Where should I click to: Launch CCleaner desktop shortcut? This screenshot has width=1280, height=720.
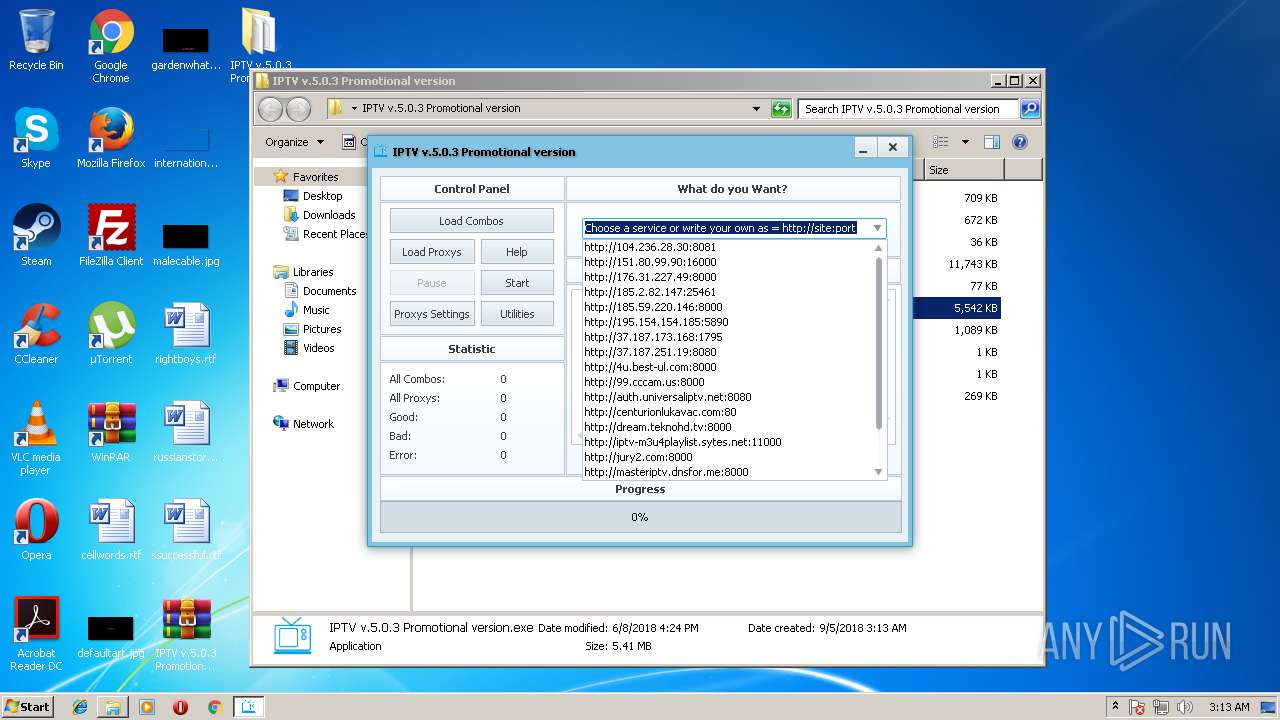(x=36, y=334)
